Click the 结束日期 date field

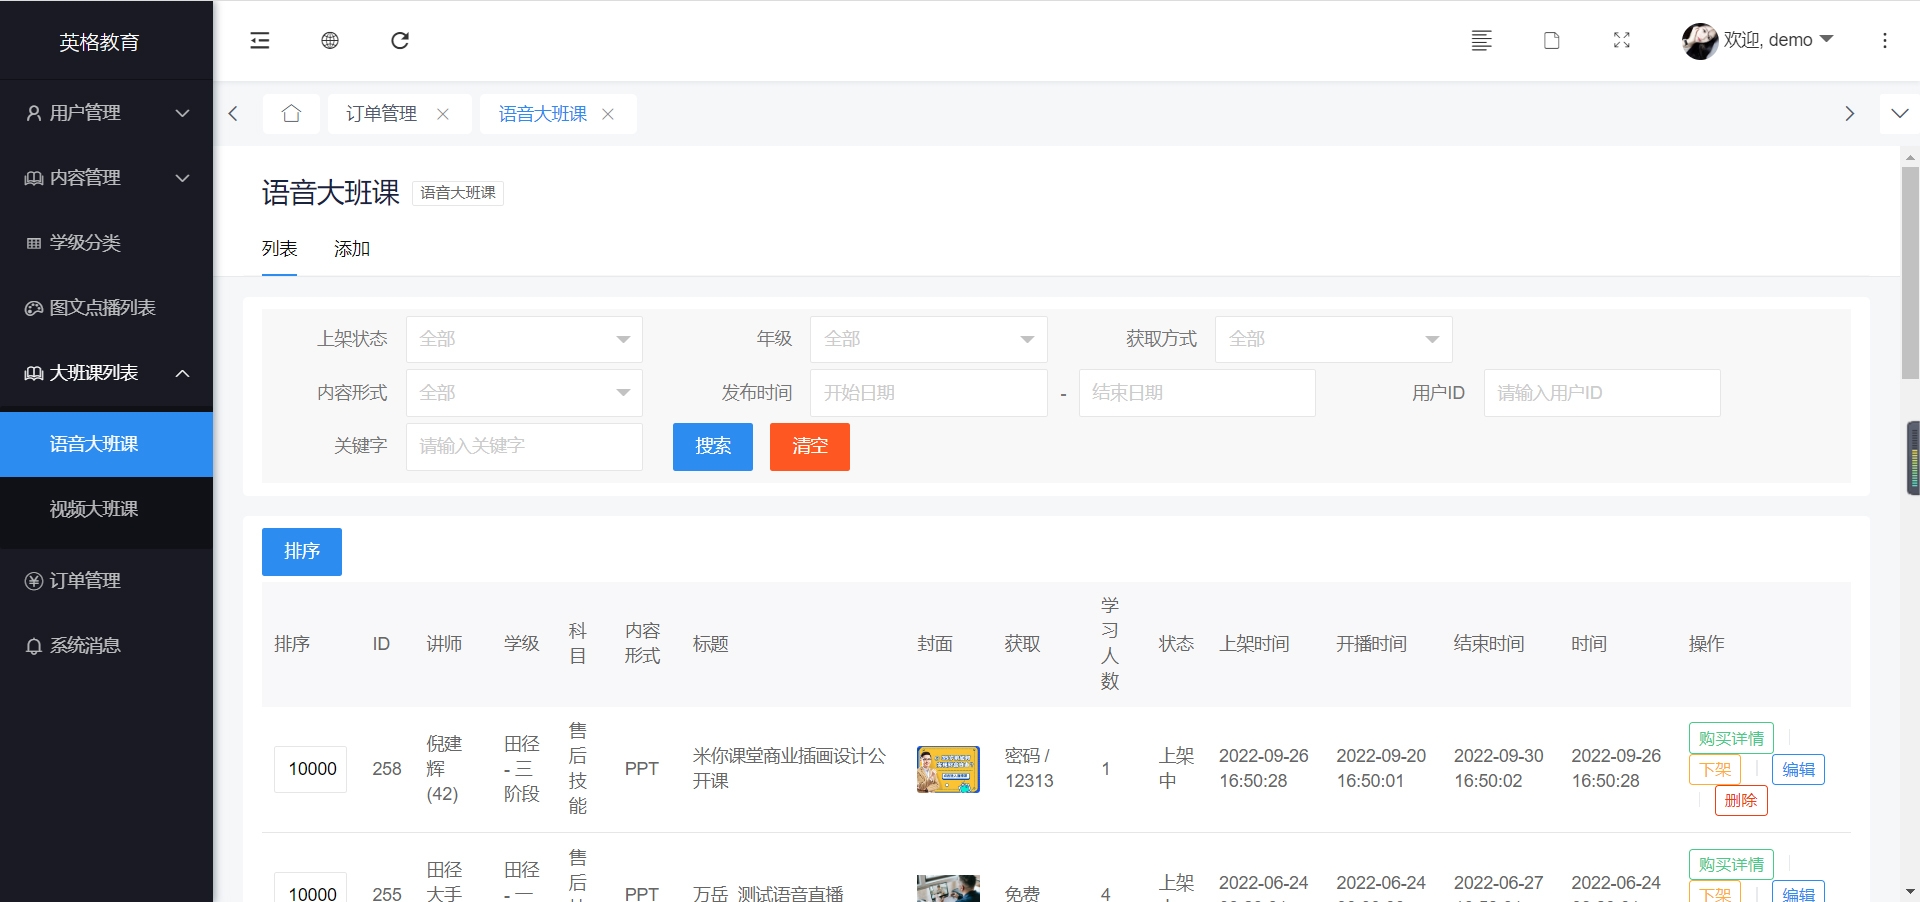[x=1197, y=393]
